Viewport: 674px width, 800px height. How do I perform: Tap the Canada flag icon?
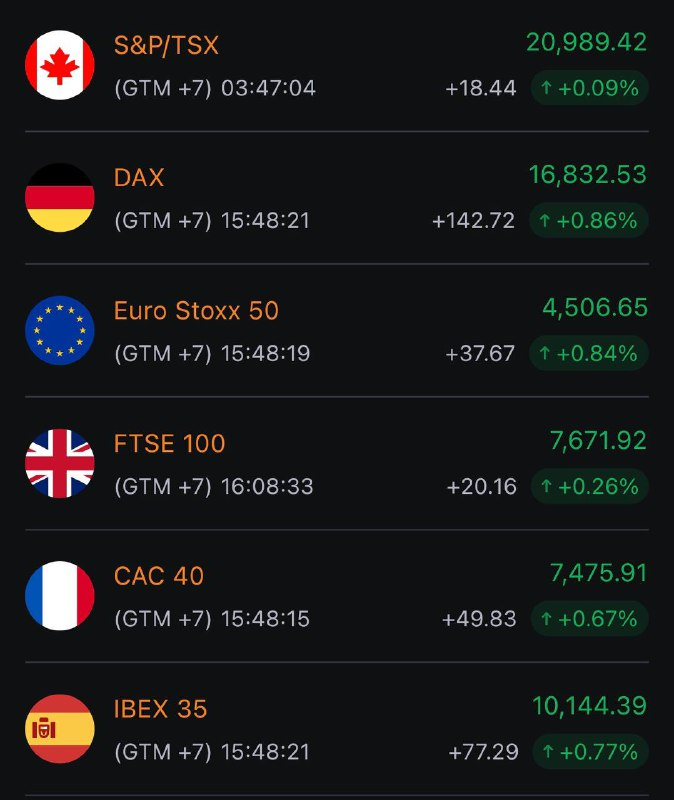60,65
